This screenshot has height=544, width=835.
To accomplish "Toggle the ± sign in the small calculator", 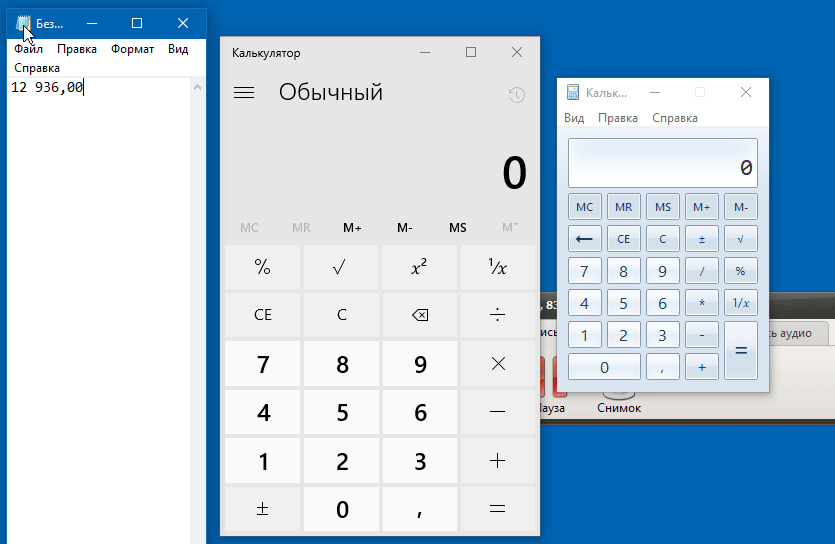I will [x=702, y=239].
